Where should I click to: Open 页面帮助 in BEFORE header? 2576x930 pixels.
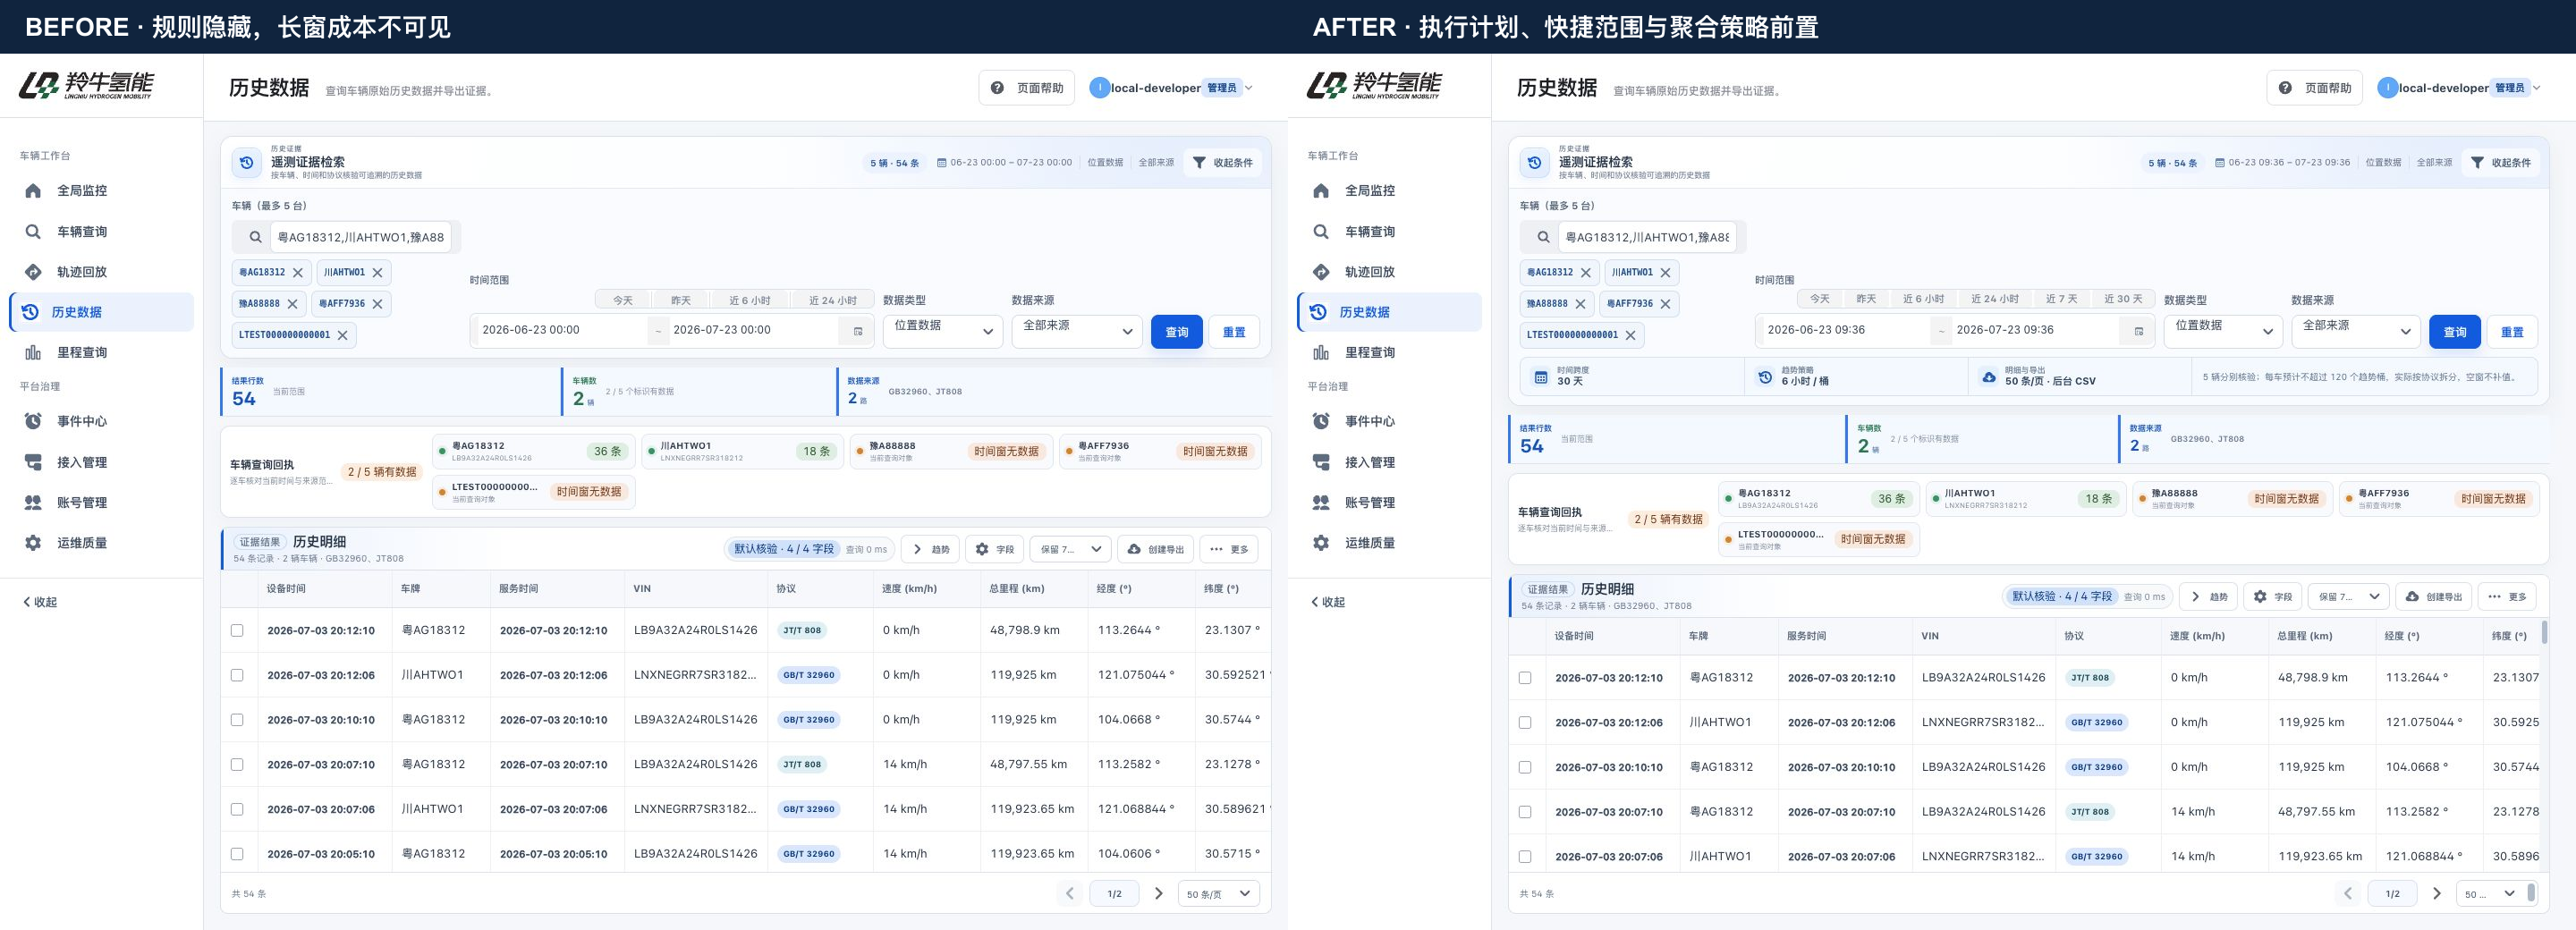(x=1027, y=88)
